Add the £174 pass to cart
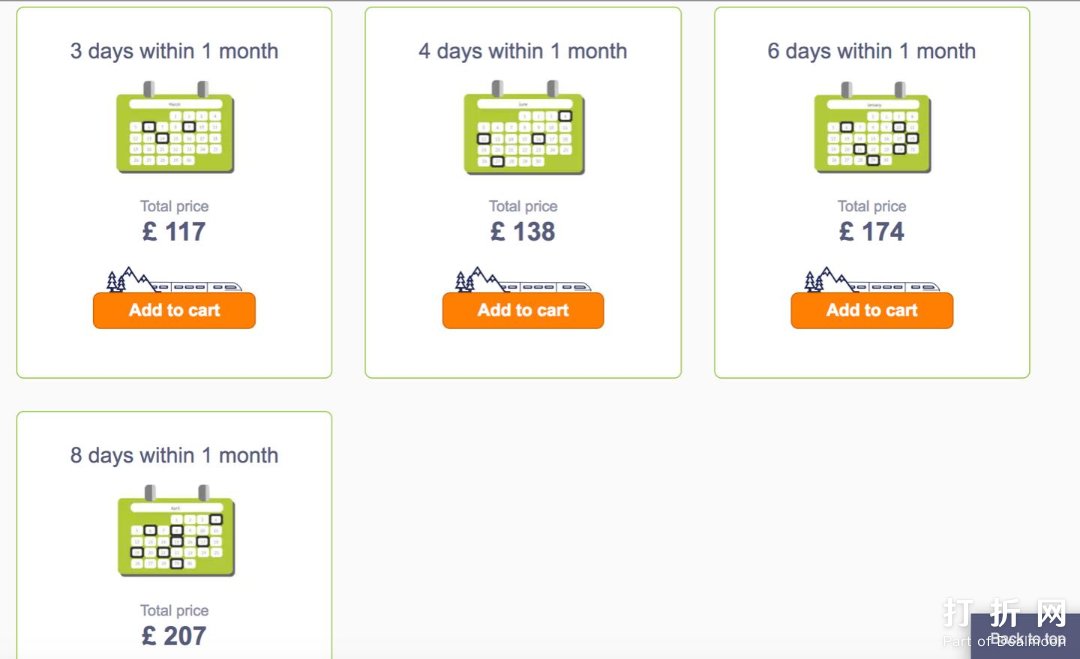Screen dimensions: 1080x659 point(872,311)
